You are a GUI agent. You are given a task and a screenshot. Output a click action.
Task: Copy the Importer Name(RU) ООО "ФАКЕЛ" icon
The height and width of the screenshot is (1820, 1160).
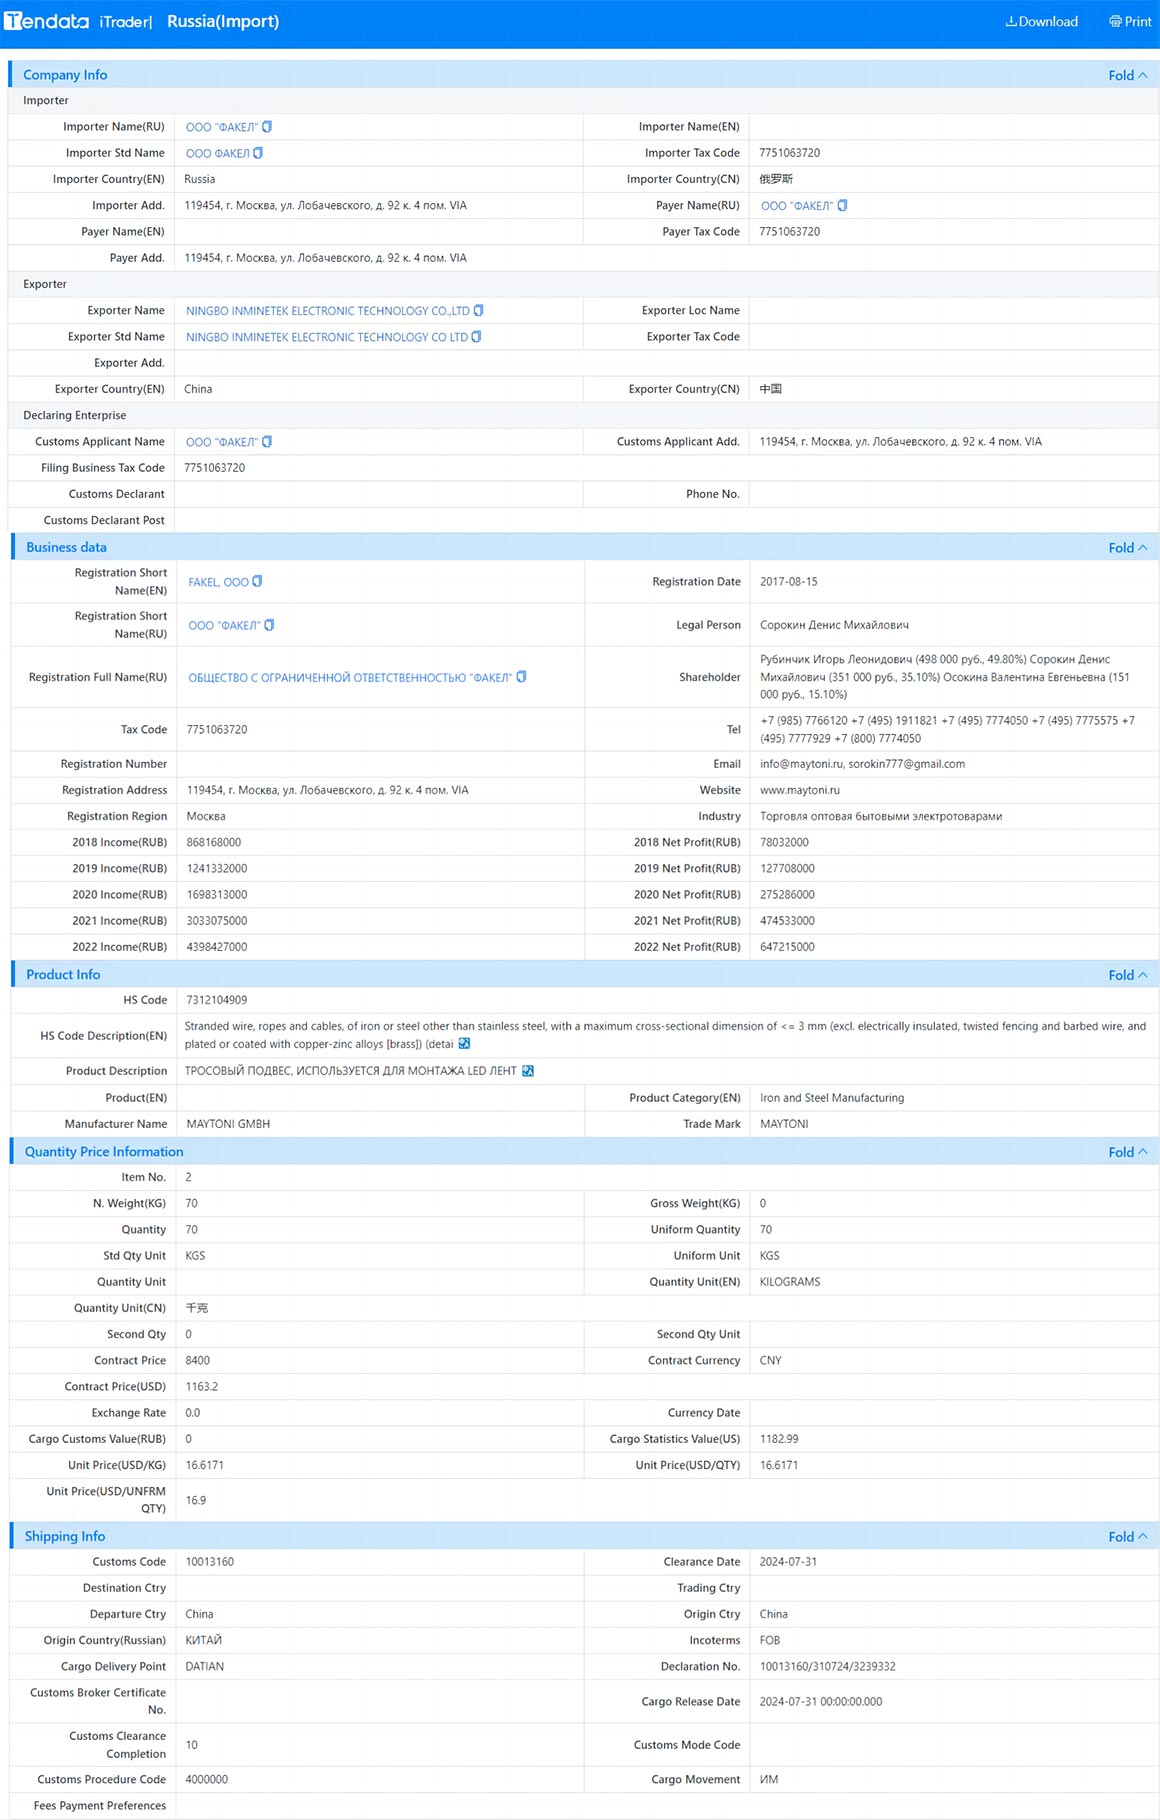coord(267,127)
